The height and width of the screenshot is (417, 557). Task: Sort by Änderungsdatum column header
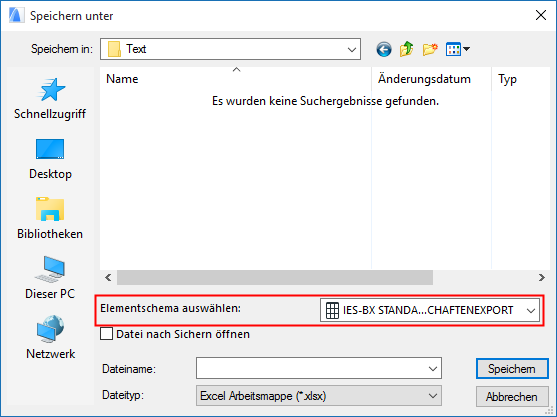(x=431, y=79)
